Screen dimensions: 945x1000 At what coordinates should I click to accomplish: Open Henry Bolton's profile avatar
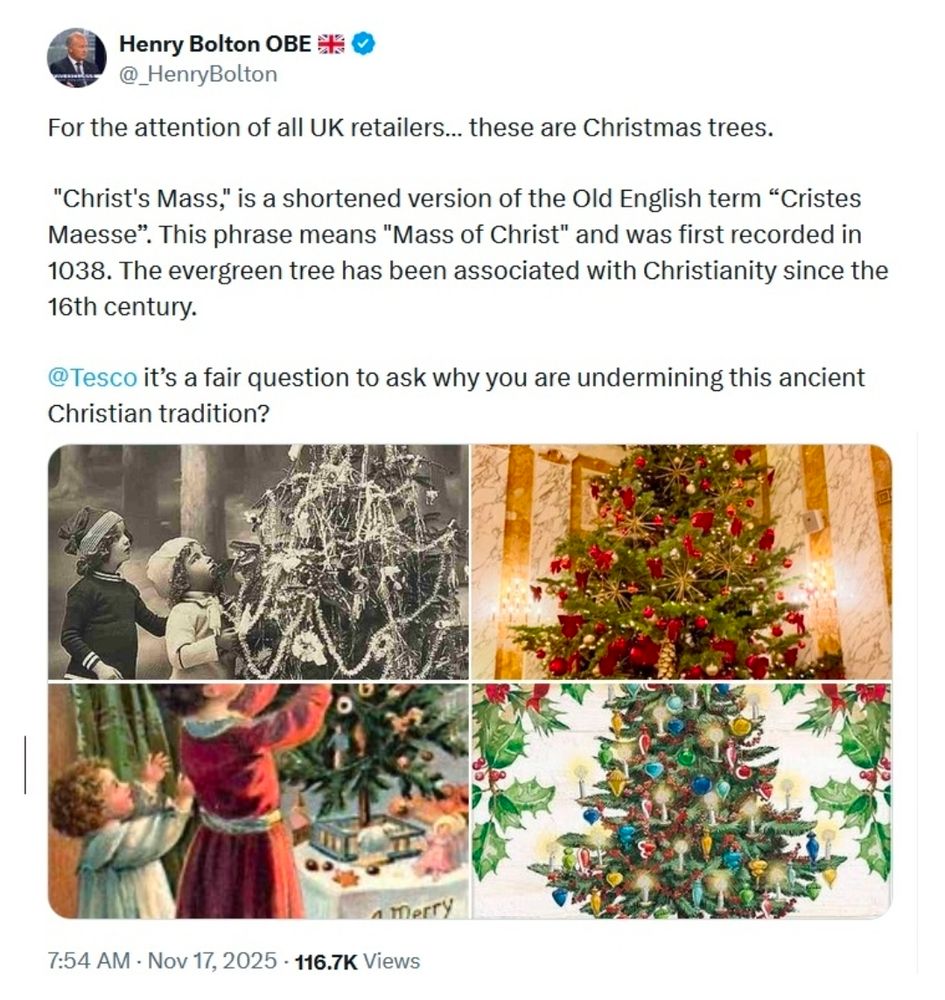77,58
